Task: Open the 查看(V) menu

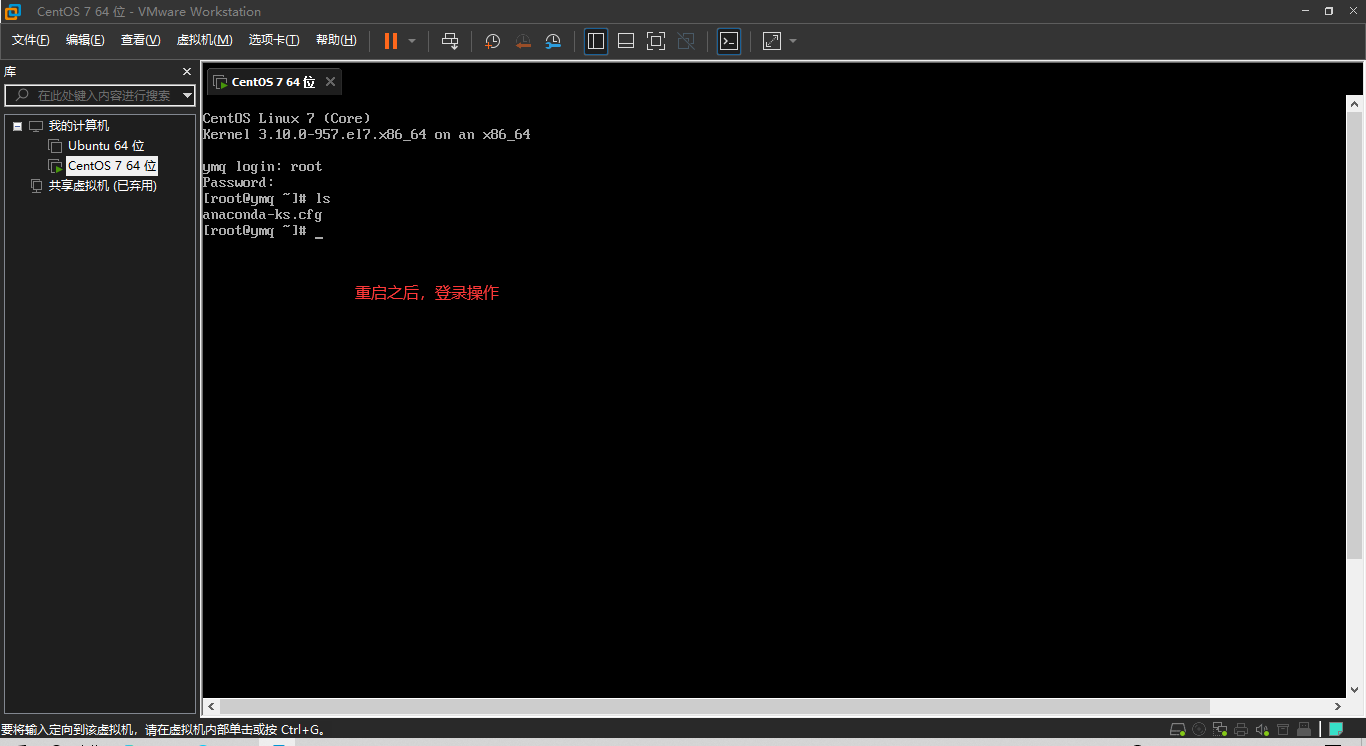Action: click(141, 40)
